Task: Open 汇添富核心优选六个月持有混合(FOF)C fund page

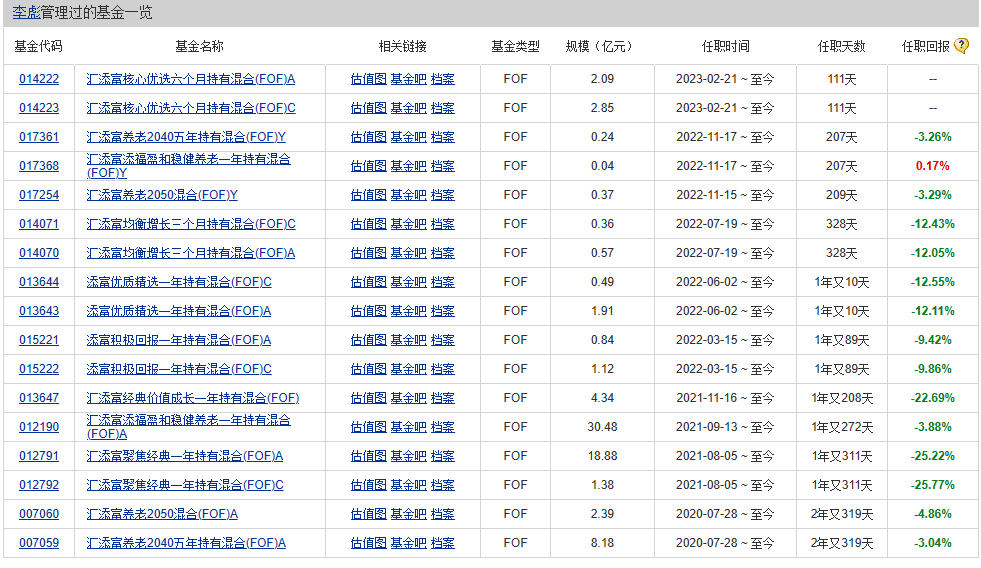Action: click(x=191, y=108)
